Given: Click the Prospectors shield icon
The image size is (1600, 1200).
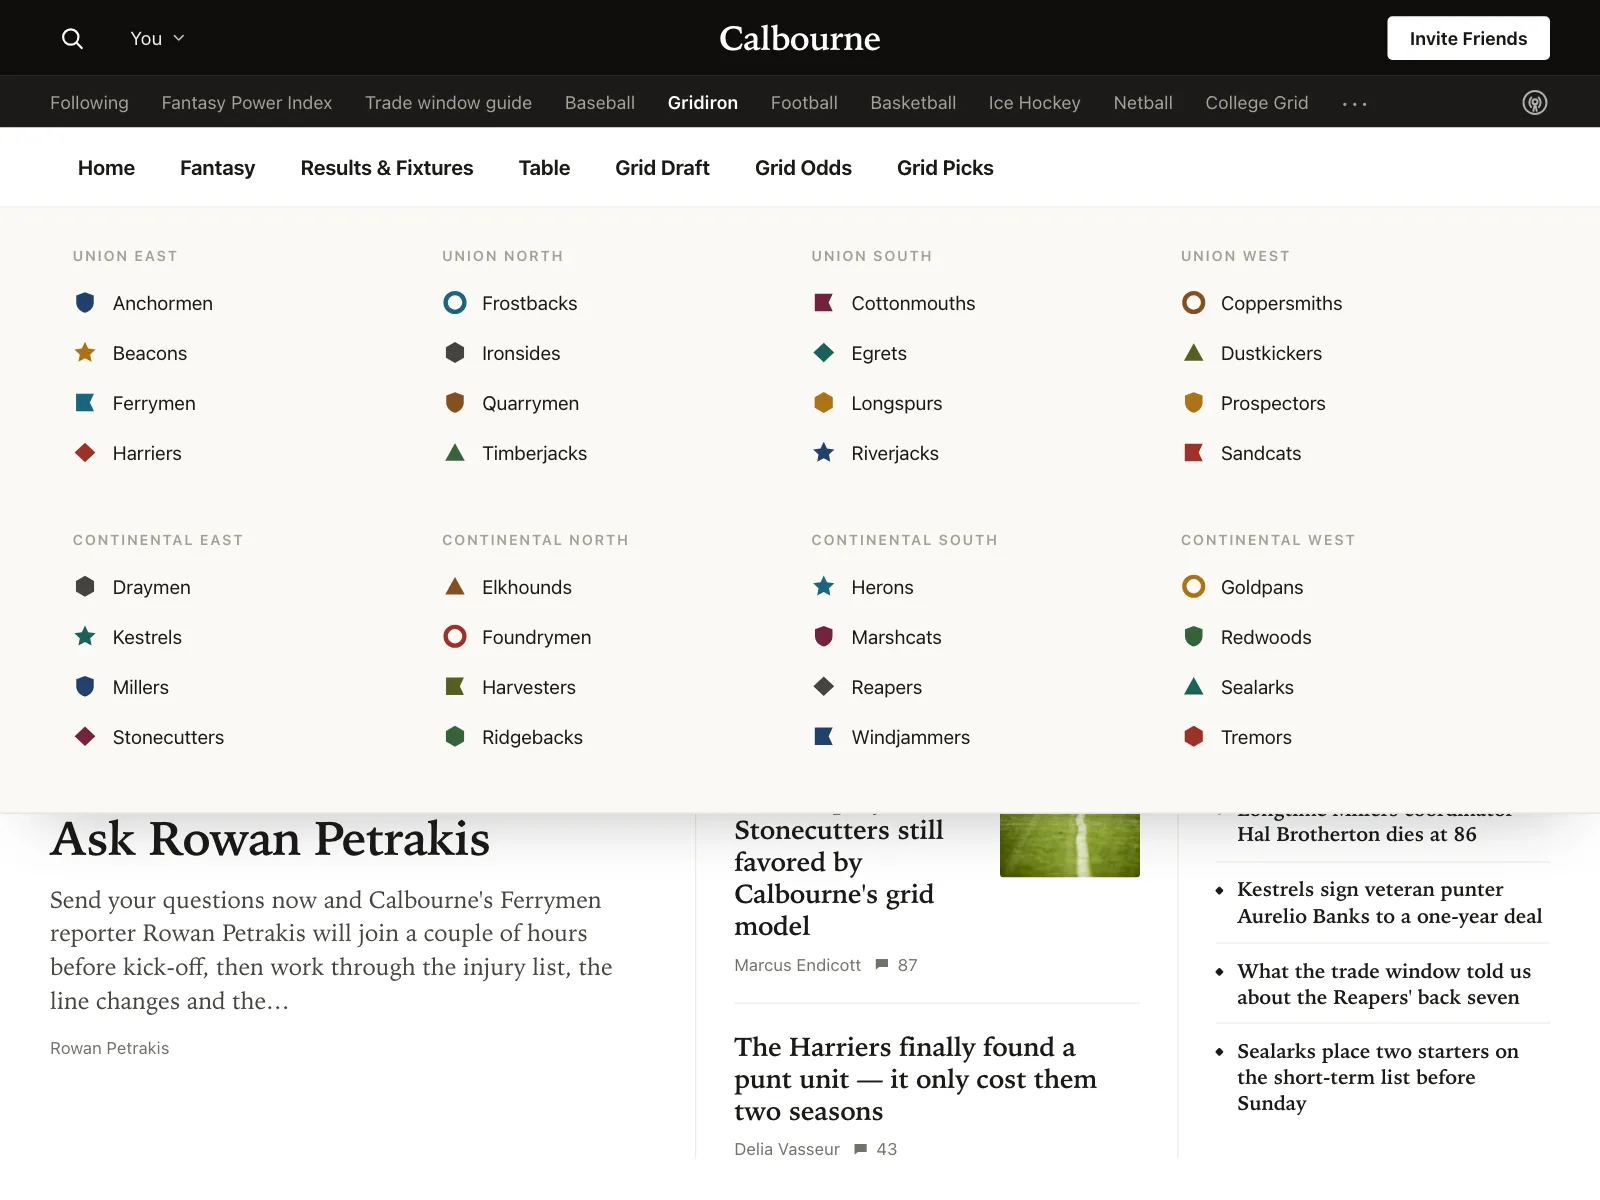Looking at the screenshot, I should (1194, 402).
